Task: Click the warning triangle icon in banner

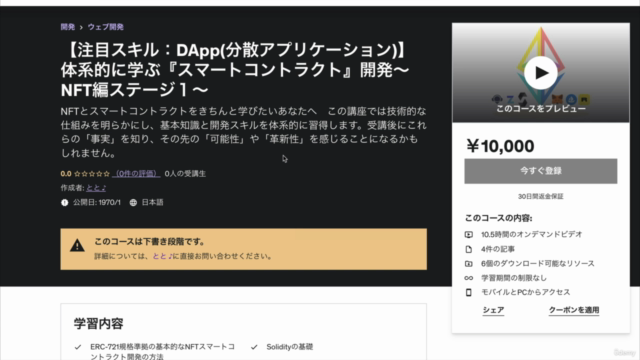Action: tap(77, 245)
